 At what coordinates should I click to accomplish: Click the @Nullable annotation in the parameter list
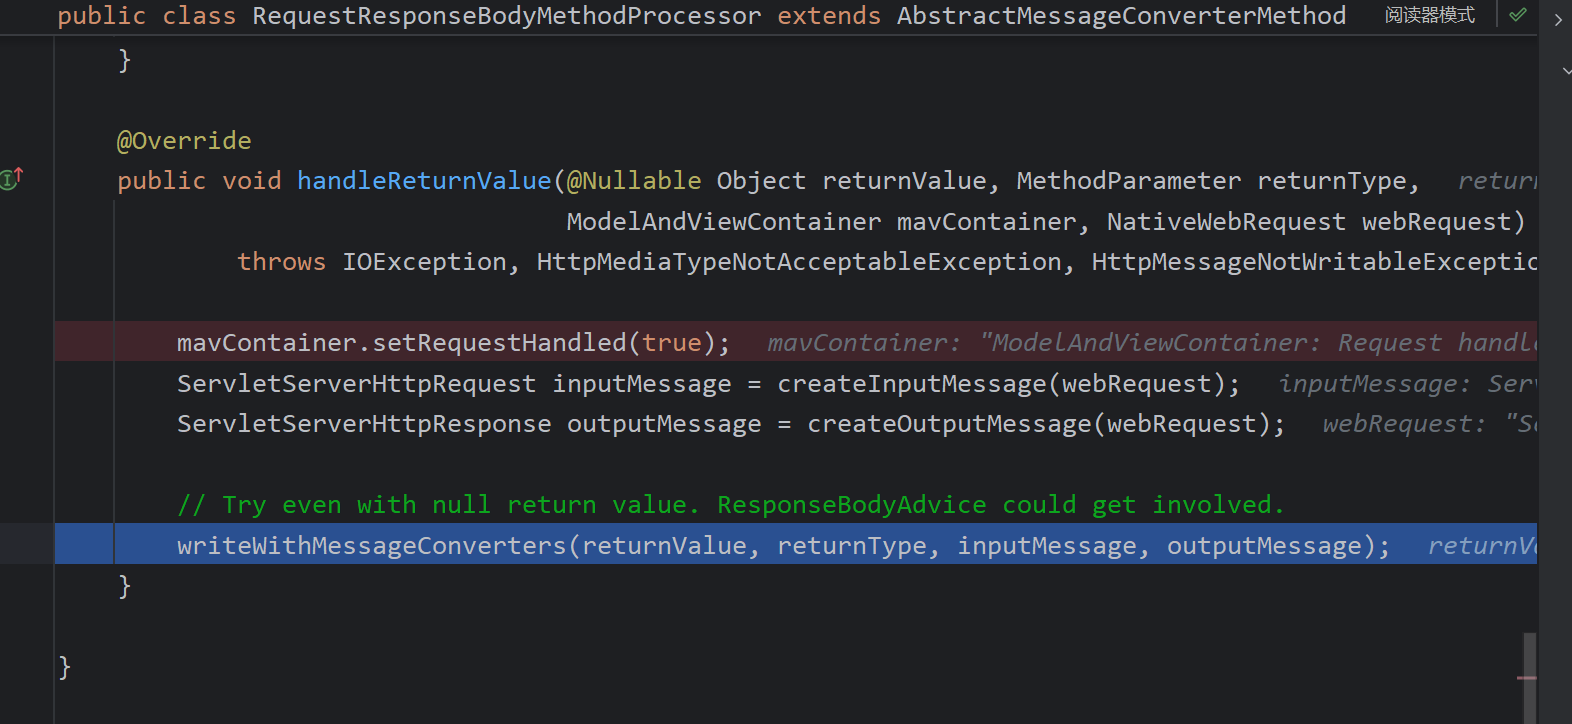[634, 181]
